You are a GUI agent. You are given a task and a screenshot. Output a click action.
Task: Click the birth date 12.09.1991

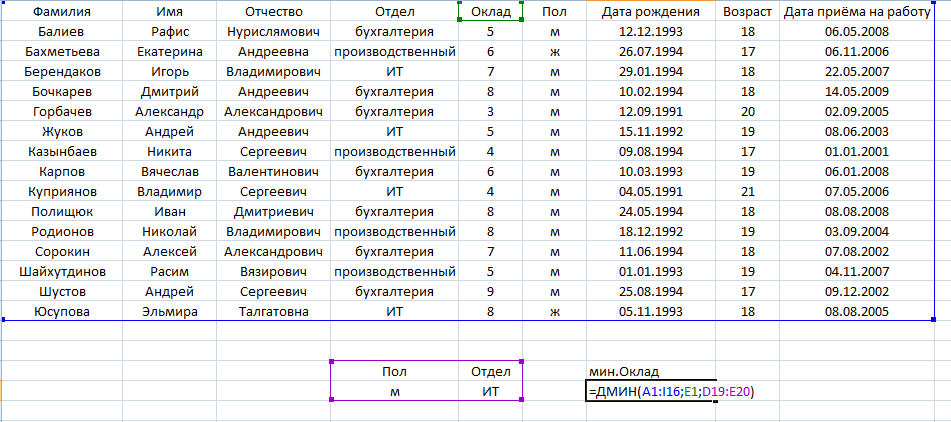coord(651,112)
